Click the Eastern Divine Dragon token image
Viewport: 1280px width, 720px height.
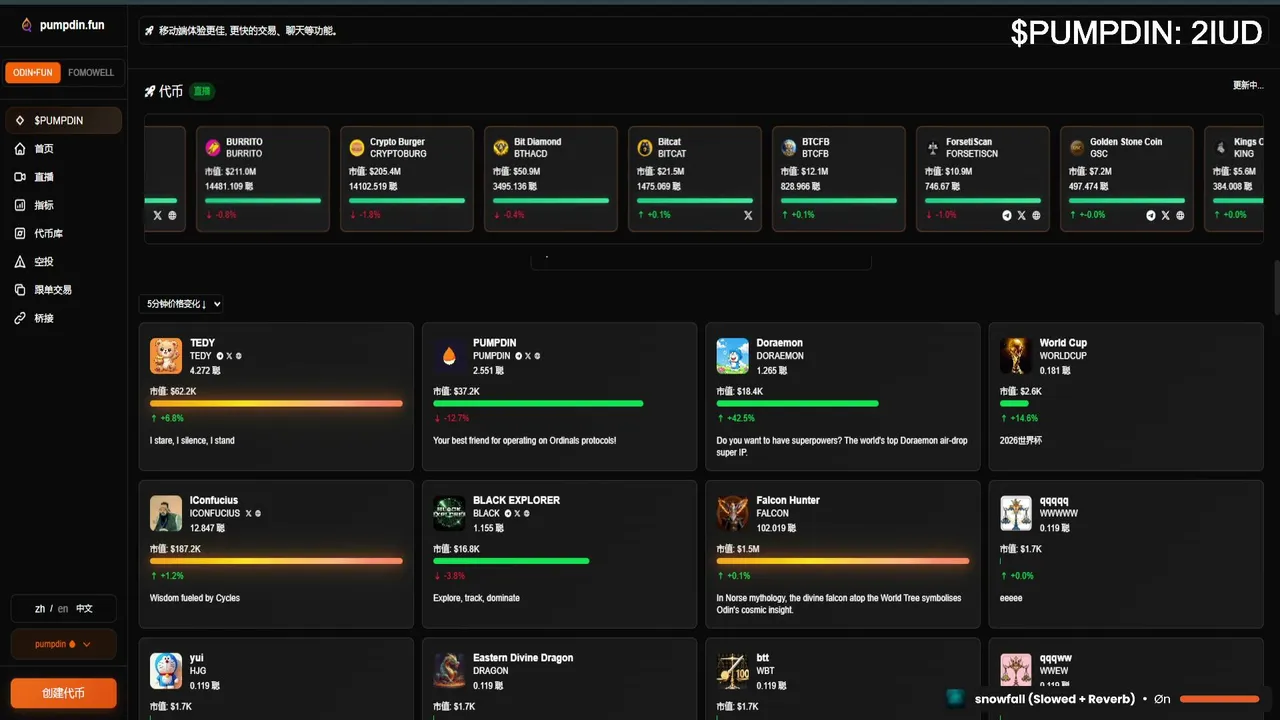[x=449, y=671]
